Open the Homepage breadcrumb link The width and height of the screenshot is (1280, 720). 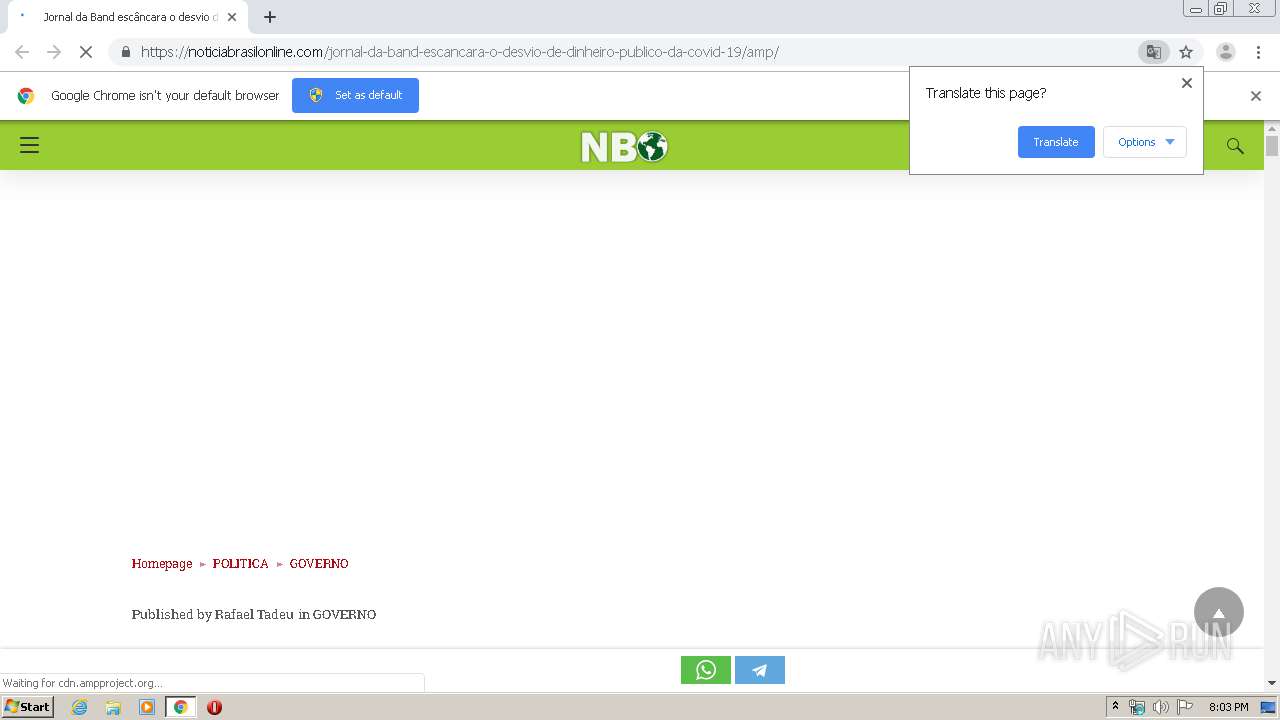pyautogui.click(x=162, y=564)
